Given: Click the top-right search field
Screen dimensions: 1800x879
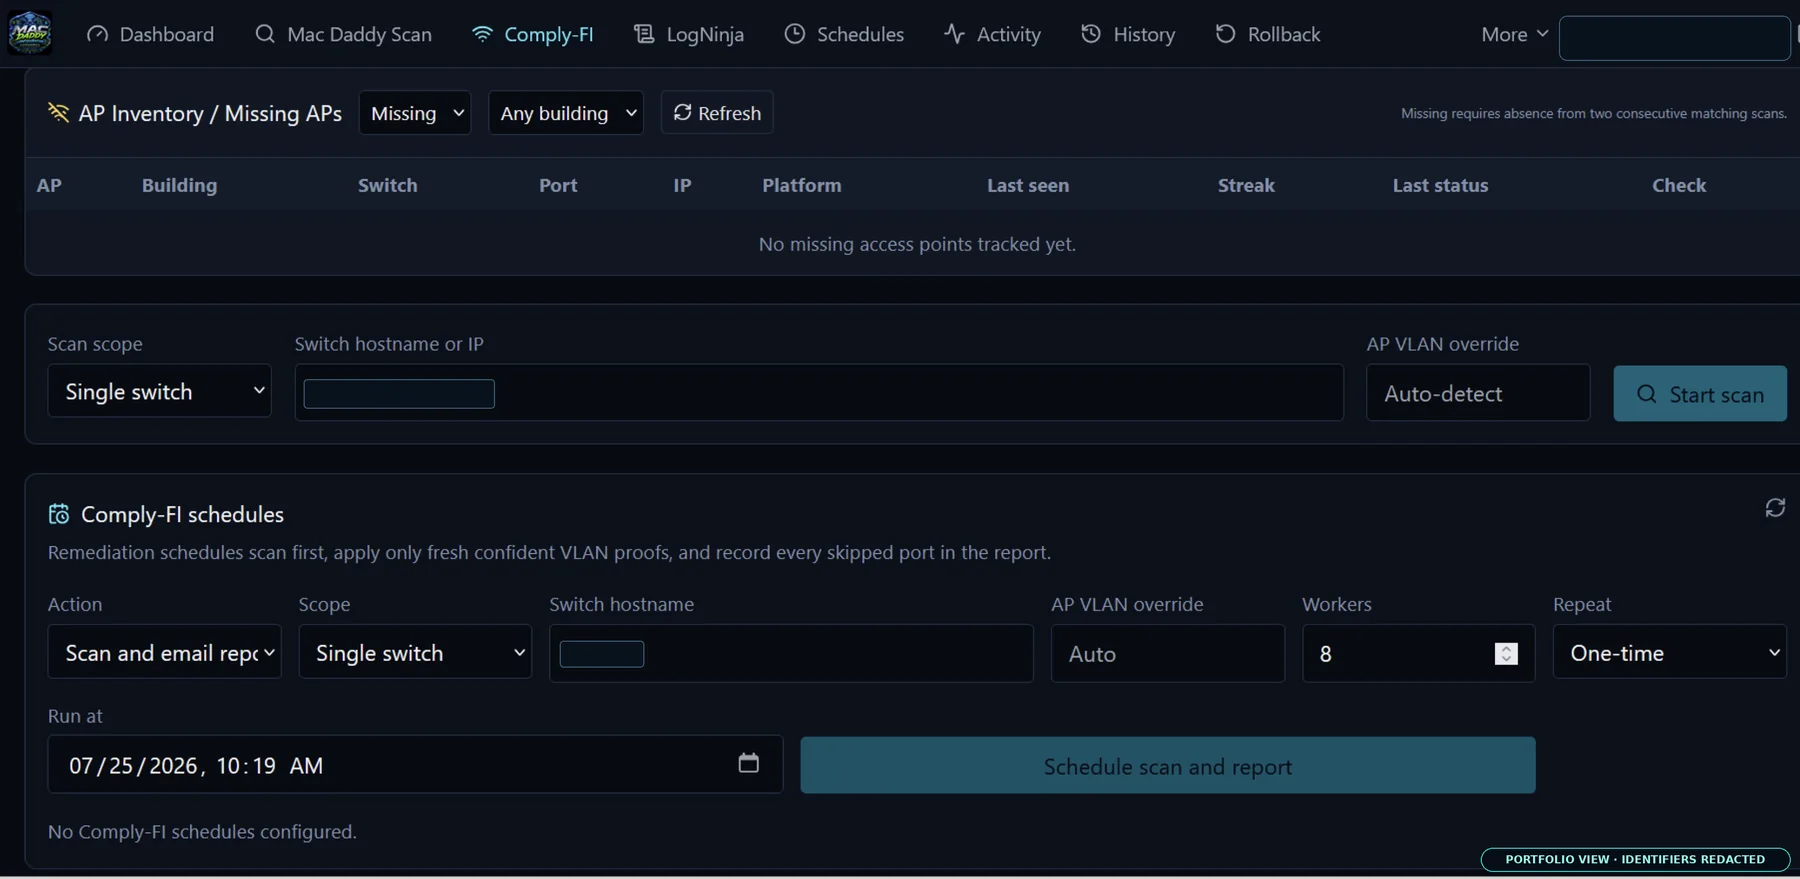Looking at the screenshot, I should 1674,38.
